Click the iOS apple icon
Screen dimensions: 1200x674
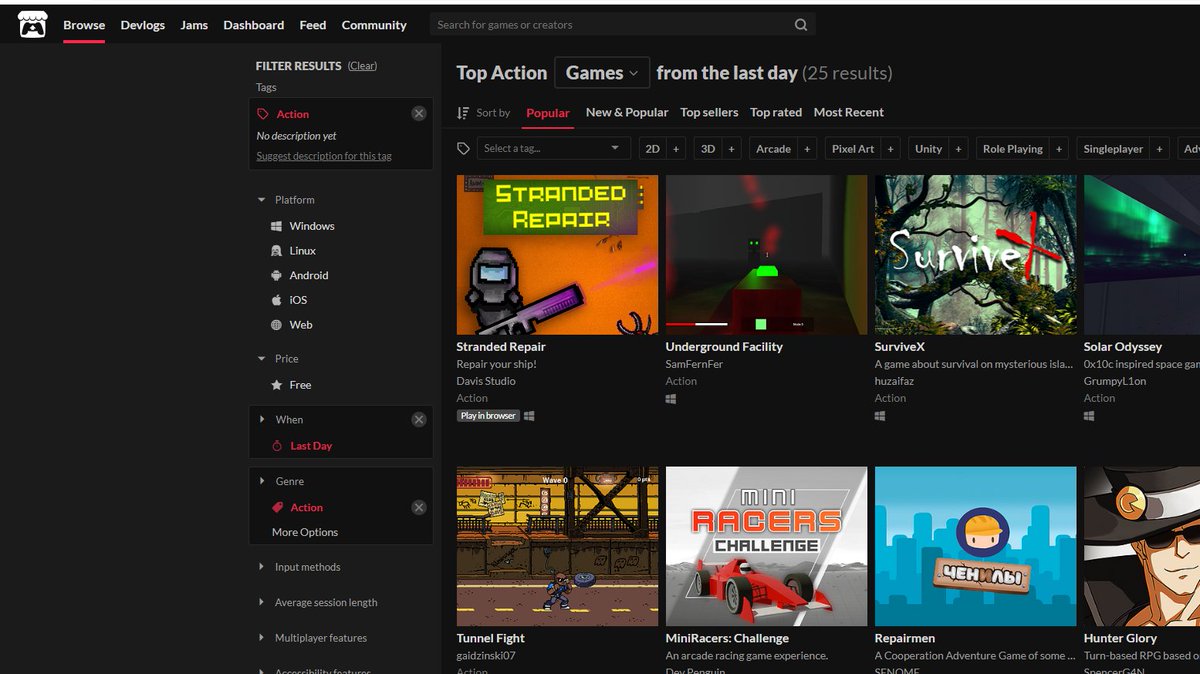click(277, 300)
